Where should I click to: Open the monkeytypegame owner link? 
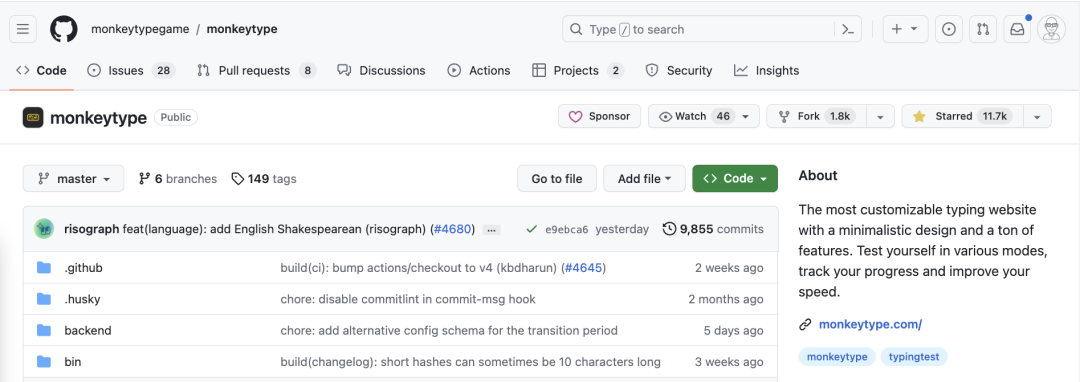(x=140, y=30)
